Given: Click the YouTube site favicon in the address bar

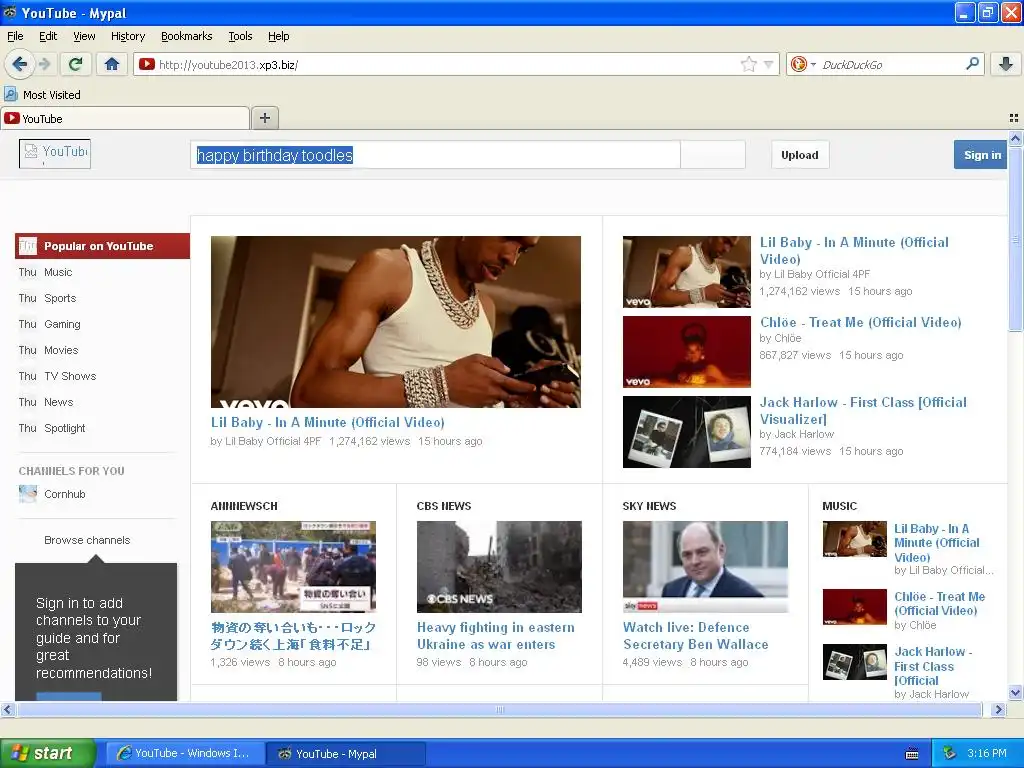Looking at the screenshot, I should point(147,64).
